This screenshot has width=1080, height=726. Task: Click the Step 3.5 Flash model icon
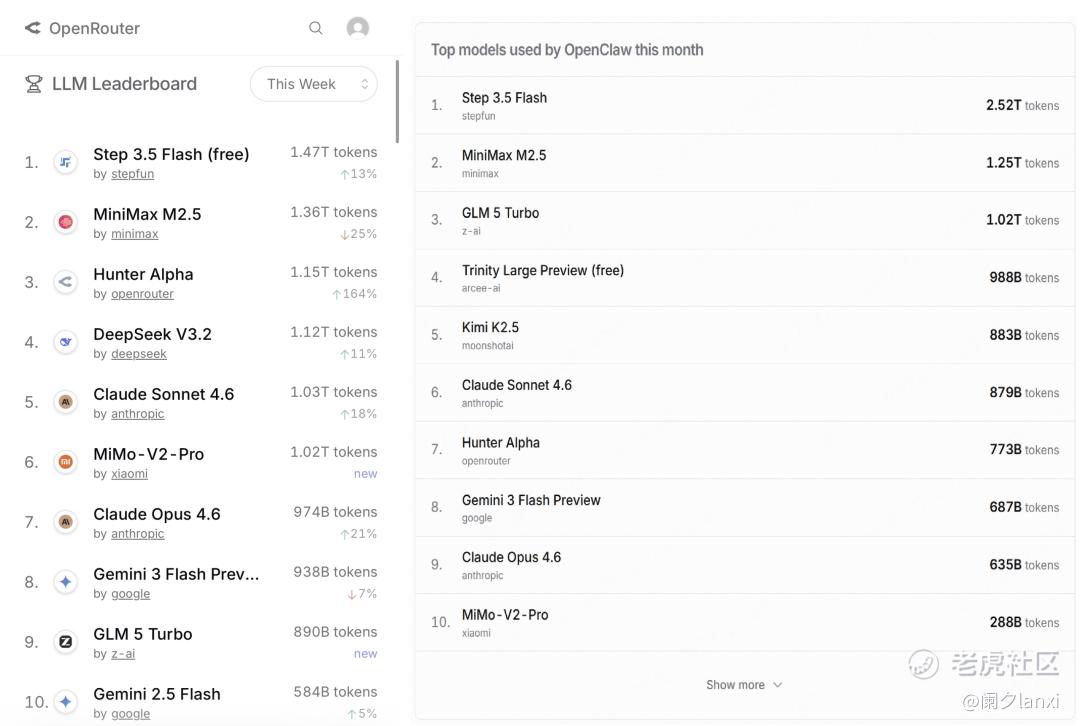66,162
